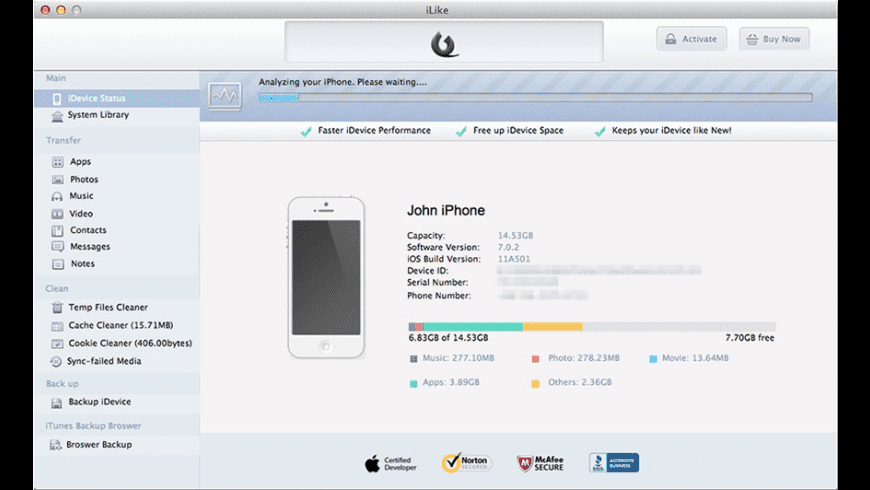Click the Music storage color swatch
870x490 pixels.
tap(413, 359)
